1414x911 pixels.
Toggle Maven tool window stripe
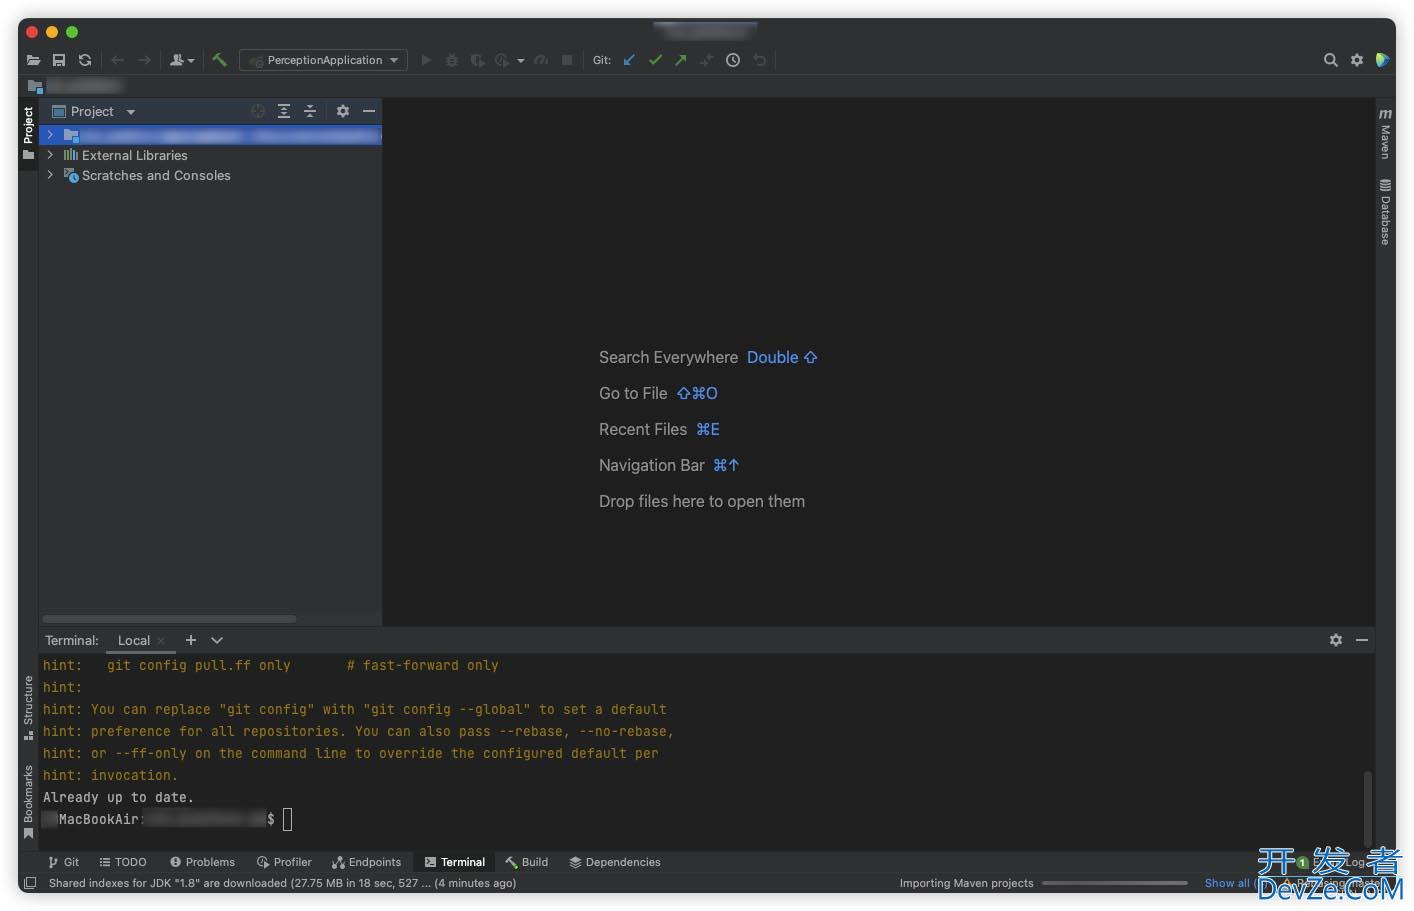pyautogui.click(x=1385, y=133)
